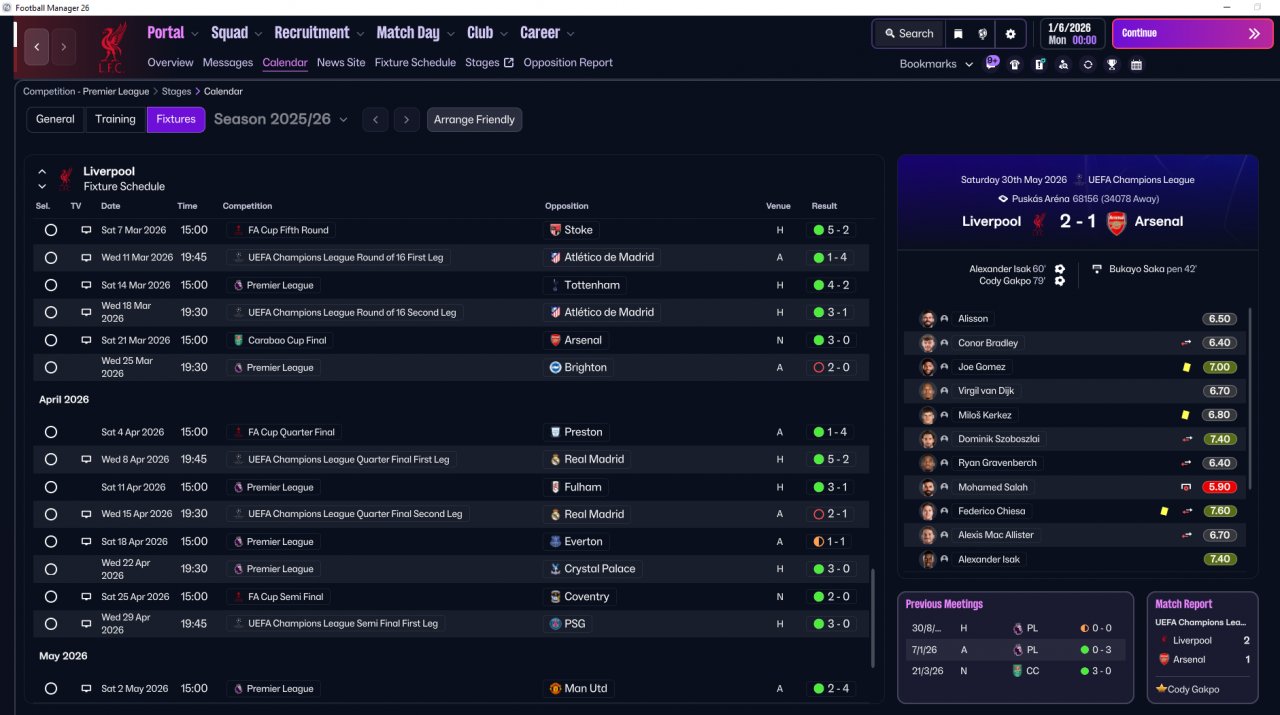
Task: Open the Overview submenu item
Action: point(170,62)
